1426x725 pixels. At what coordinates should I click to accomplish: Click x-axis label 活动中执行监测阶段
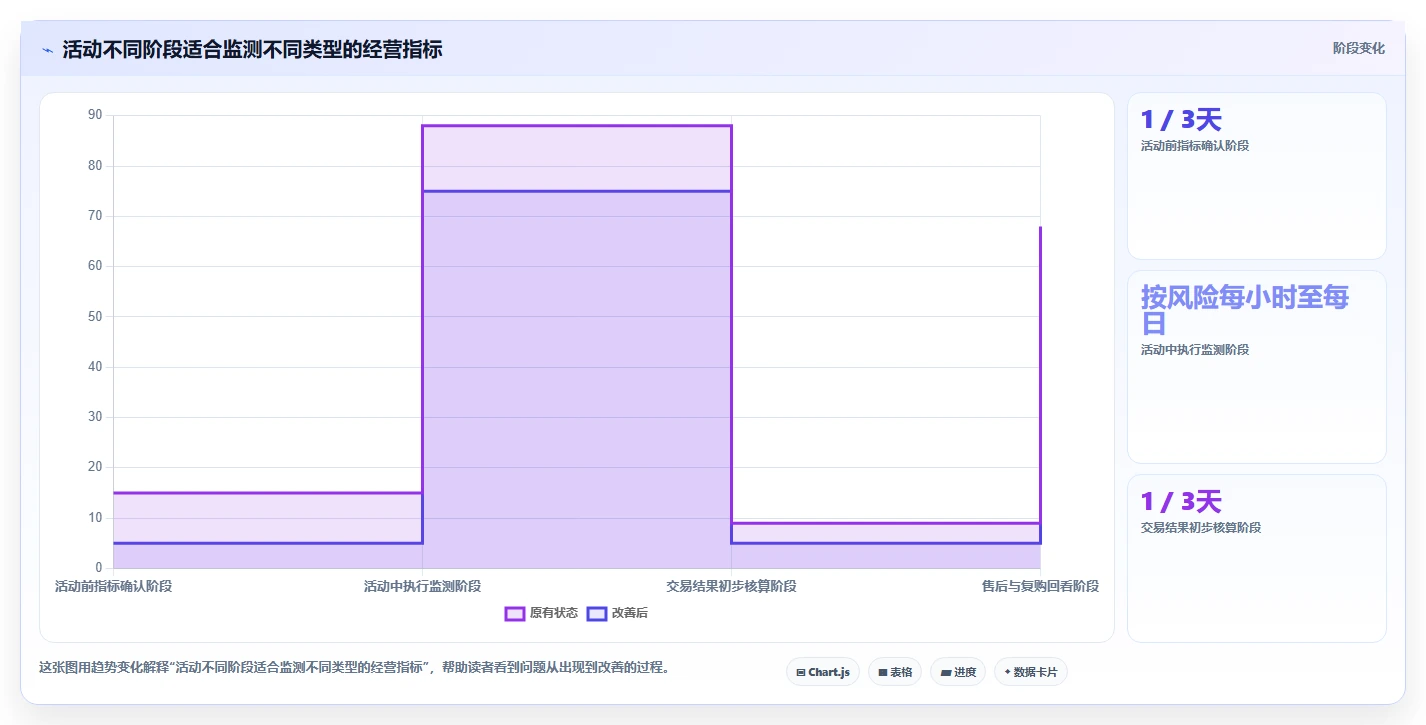coord(422,586)
